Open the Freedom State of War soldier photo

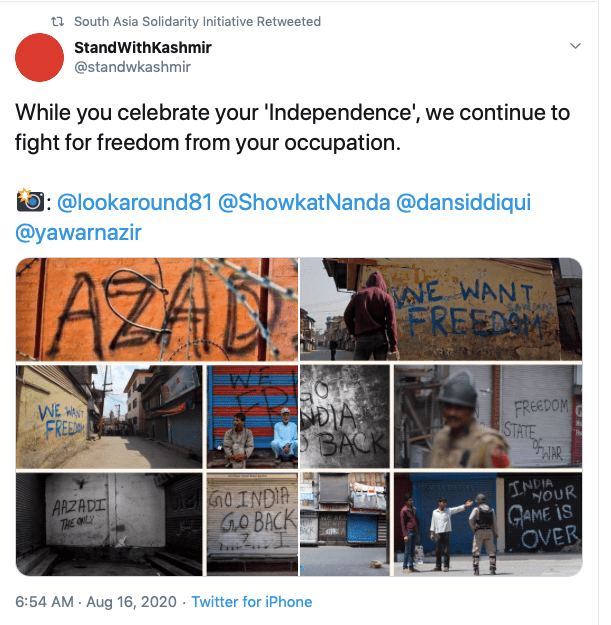point(487,416)
